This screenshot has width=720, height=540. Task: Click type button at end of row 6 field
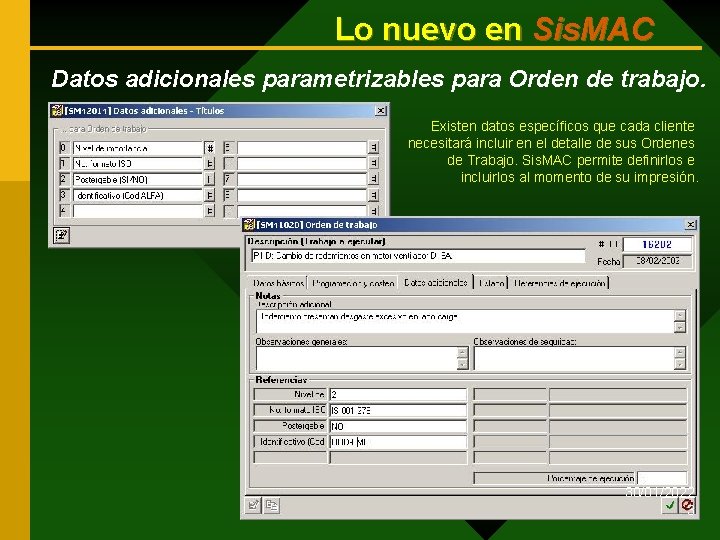coord(374,163)
